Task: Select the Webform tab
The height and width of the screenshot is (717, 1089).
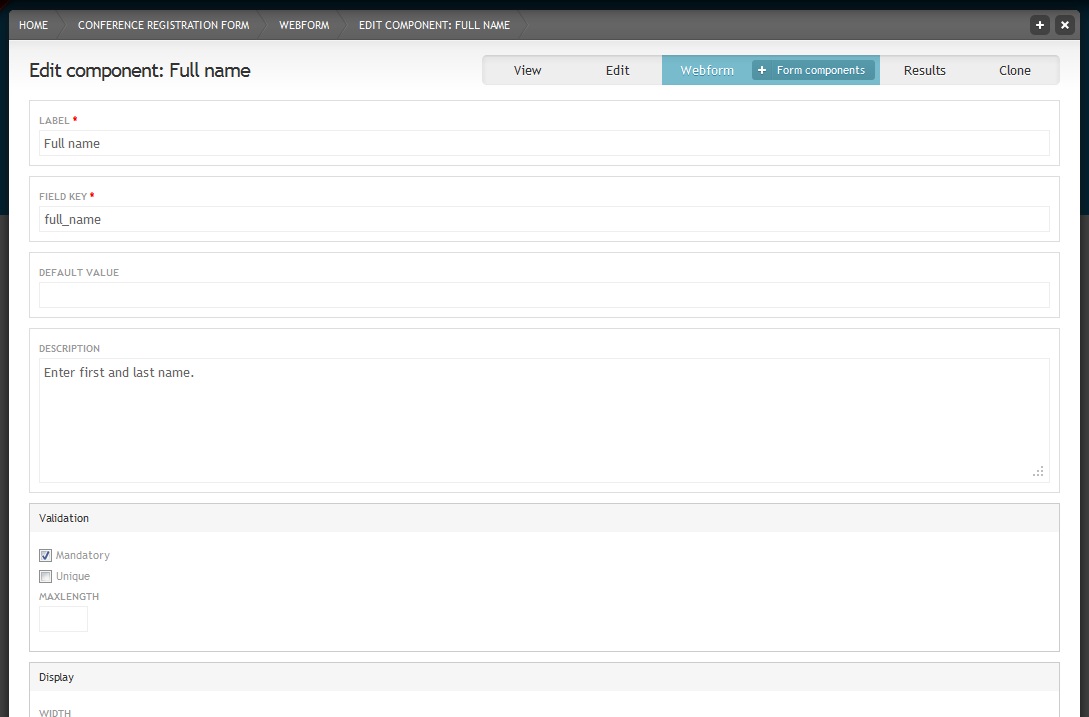Action: (x=707, y=70)
